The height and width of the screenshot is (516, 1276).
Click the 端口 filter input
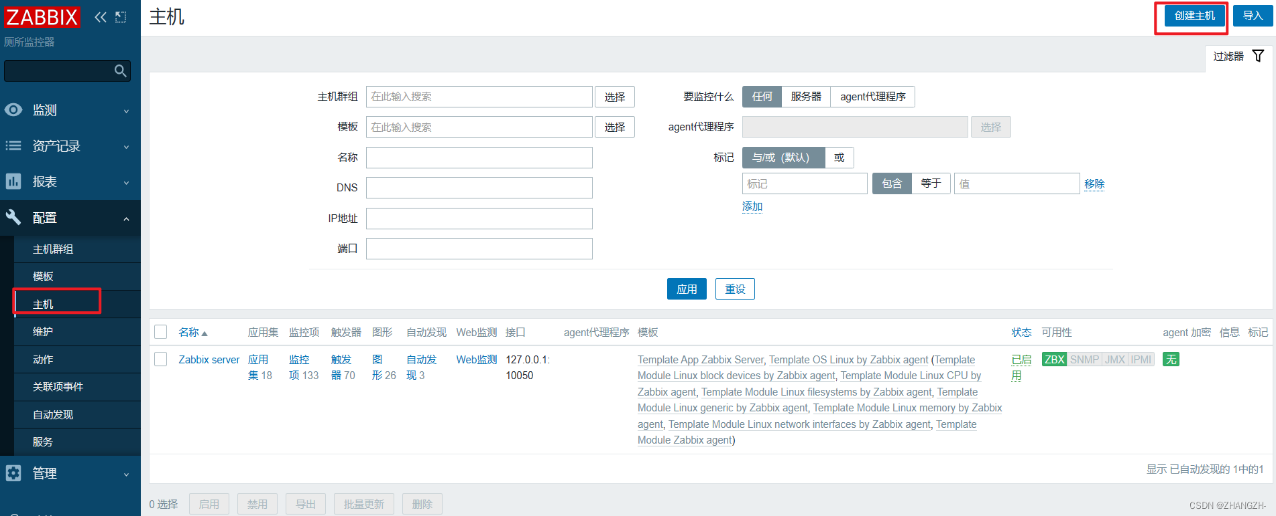pos(479,248)
